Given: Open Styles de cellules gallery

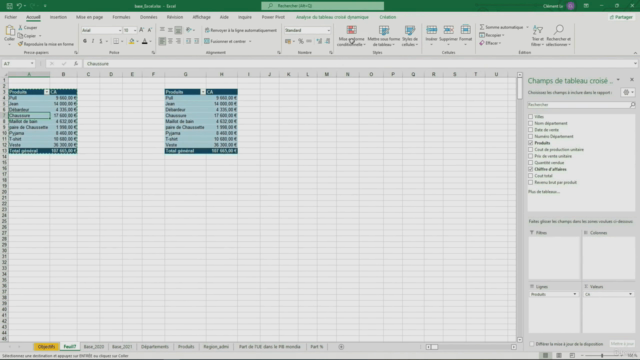Looking at the screenshot, I should click(410, 36).
